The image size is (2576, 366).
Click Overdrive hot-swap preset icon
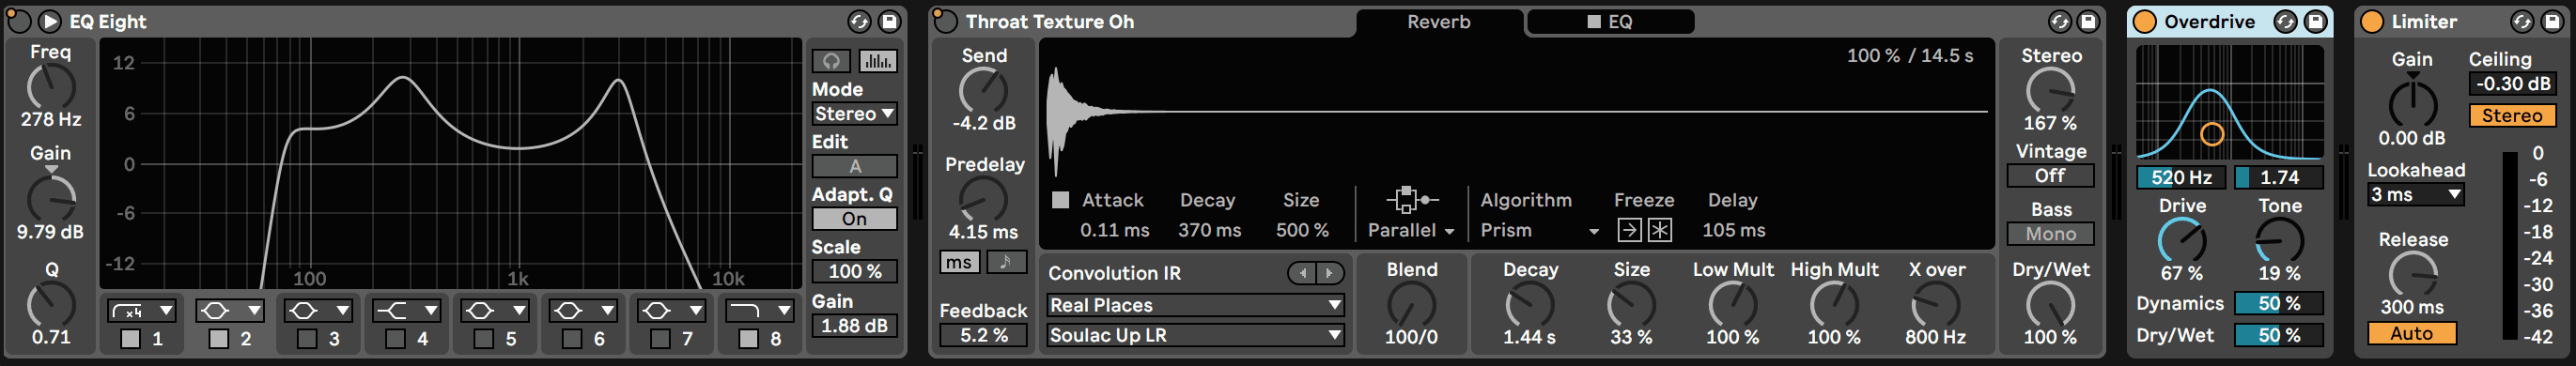coord(2285,21)
